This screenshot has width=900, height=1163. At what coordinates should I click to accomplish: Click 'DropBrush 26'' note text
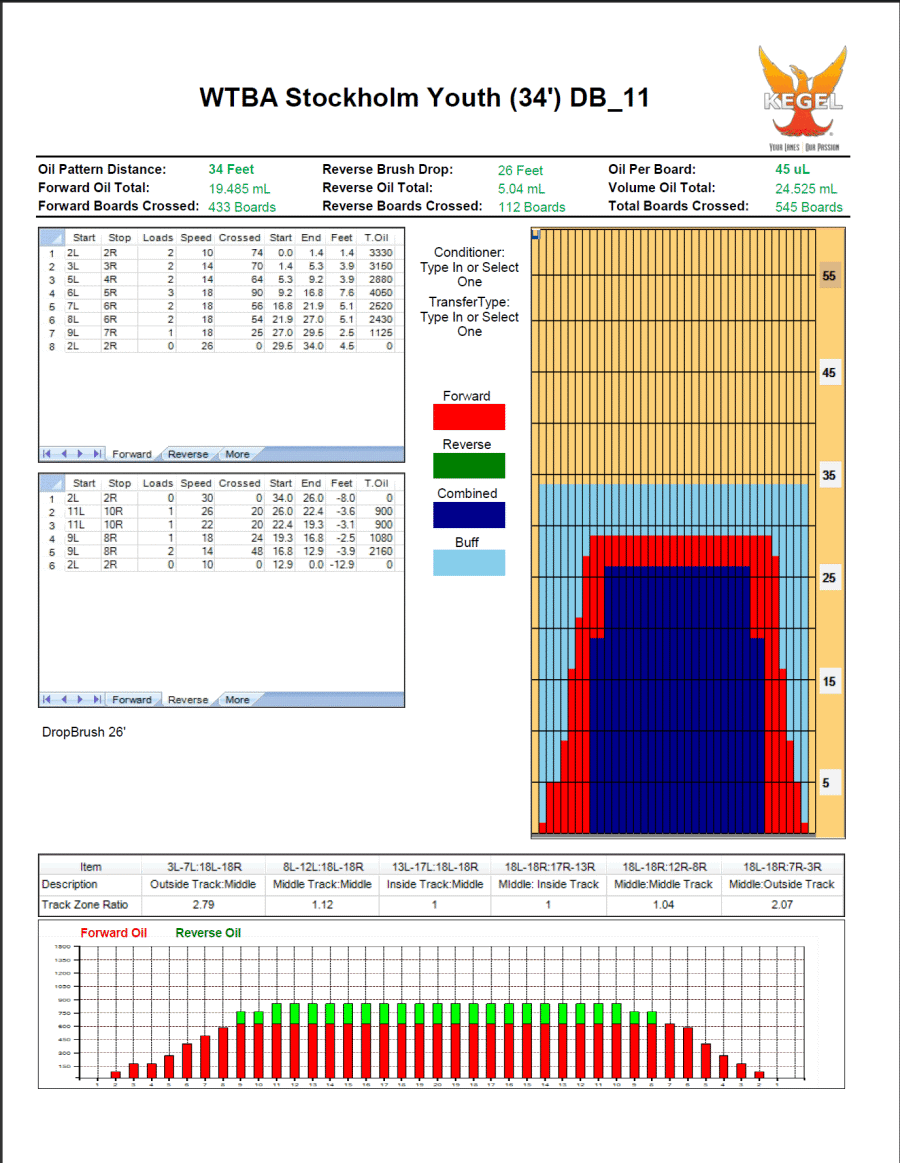click(84, 732)
